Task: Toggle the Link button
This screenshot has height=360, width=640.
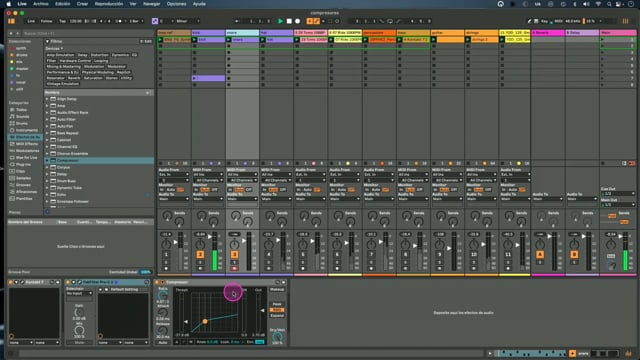Action: pos(31,21)
